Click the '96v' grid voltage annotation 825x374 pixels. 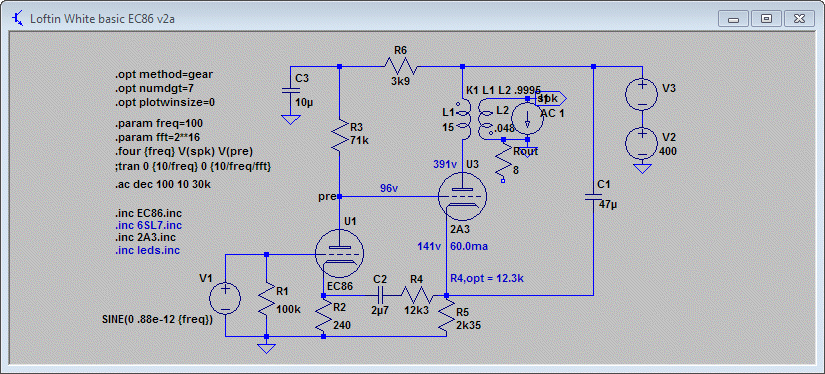pos(389,188)
